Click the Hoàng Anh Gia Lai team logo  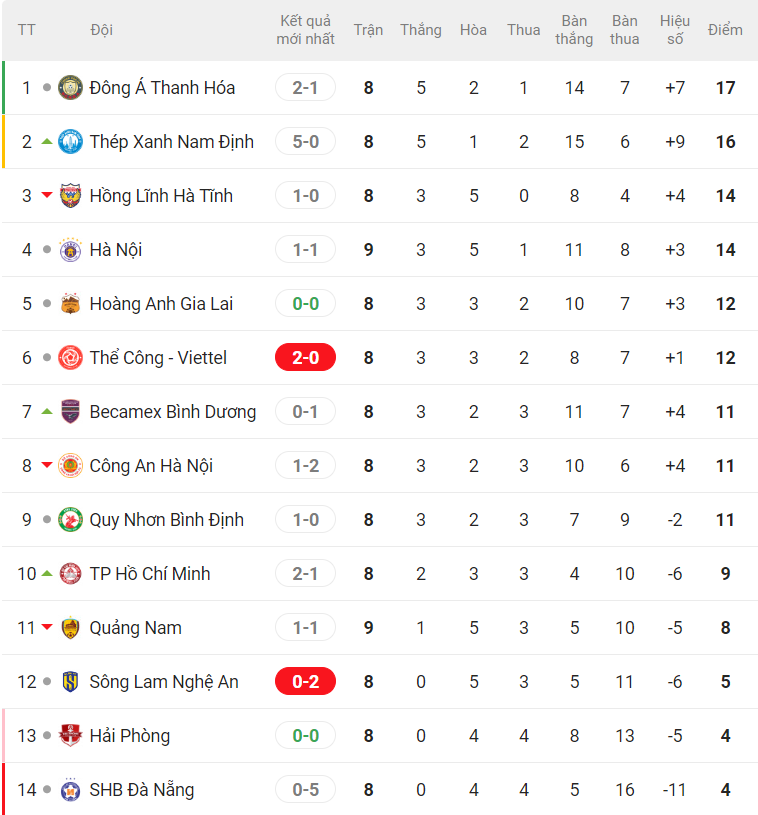[70, 304]
